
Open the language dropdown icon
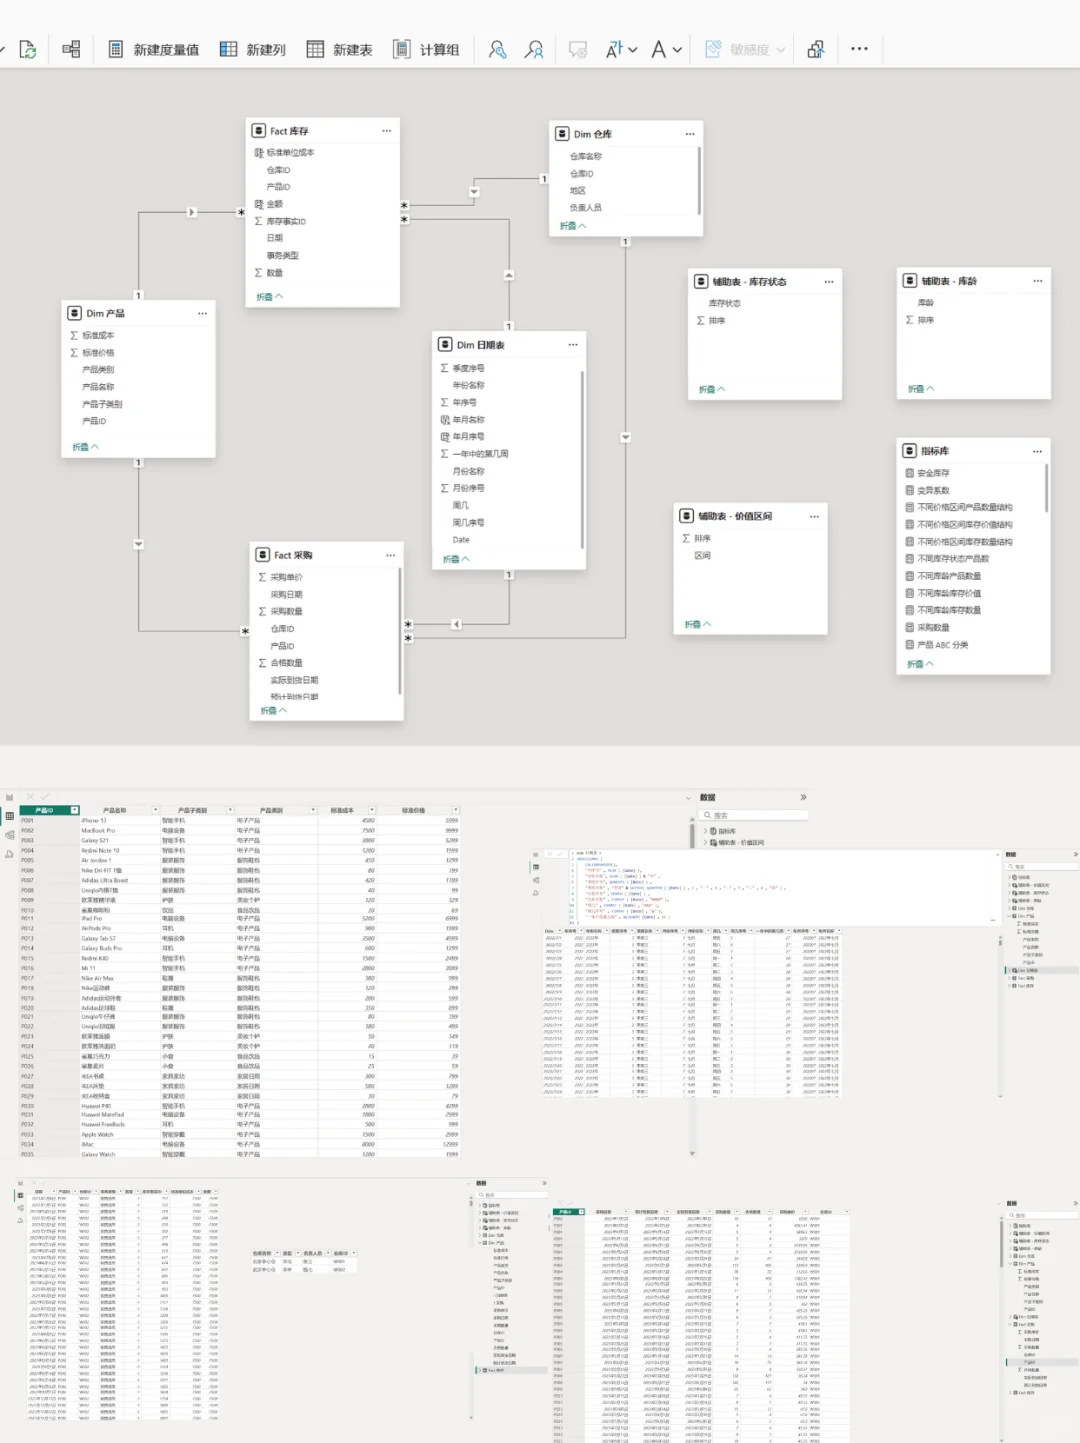621,49
